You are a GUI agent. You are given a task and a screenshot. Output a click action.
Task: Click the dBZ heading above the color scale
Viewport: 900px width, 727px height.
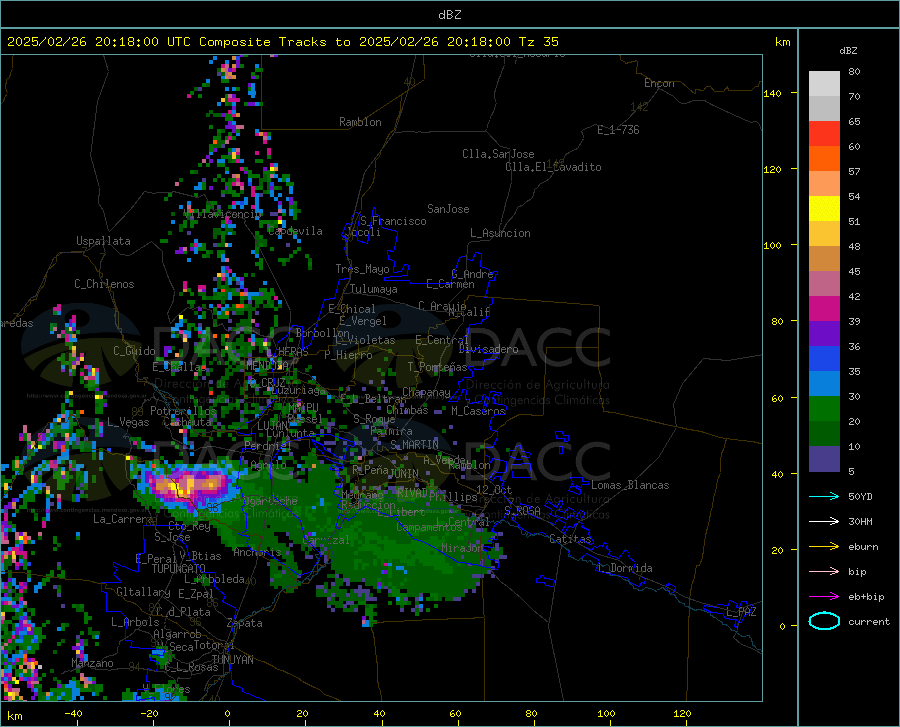[x=848, y=50]
